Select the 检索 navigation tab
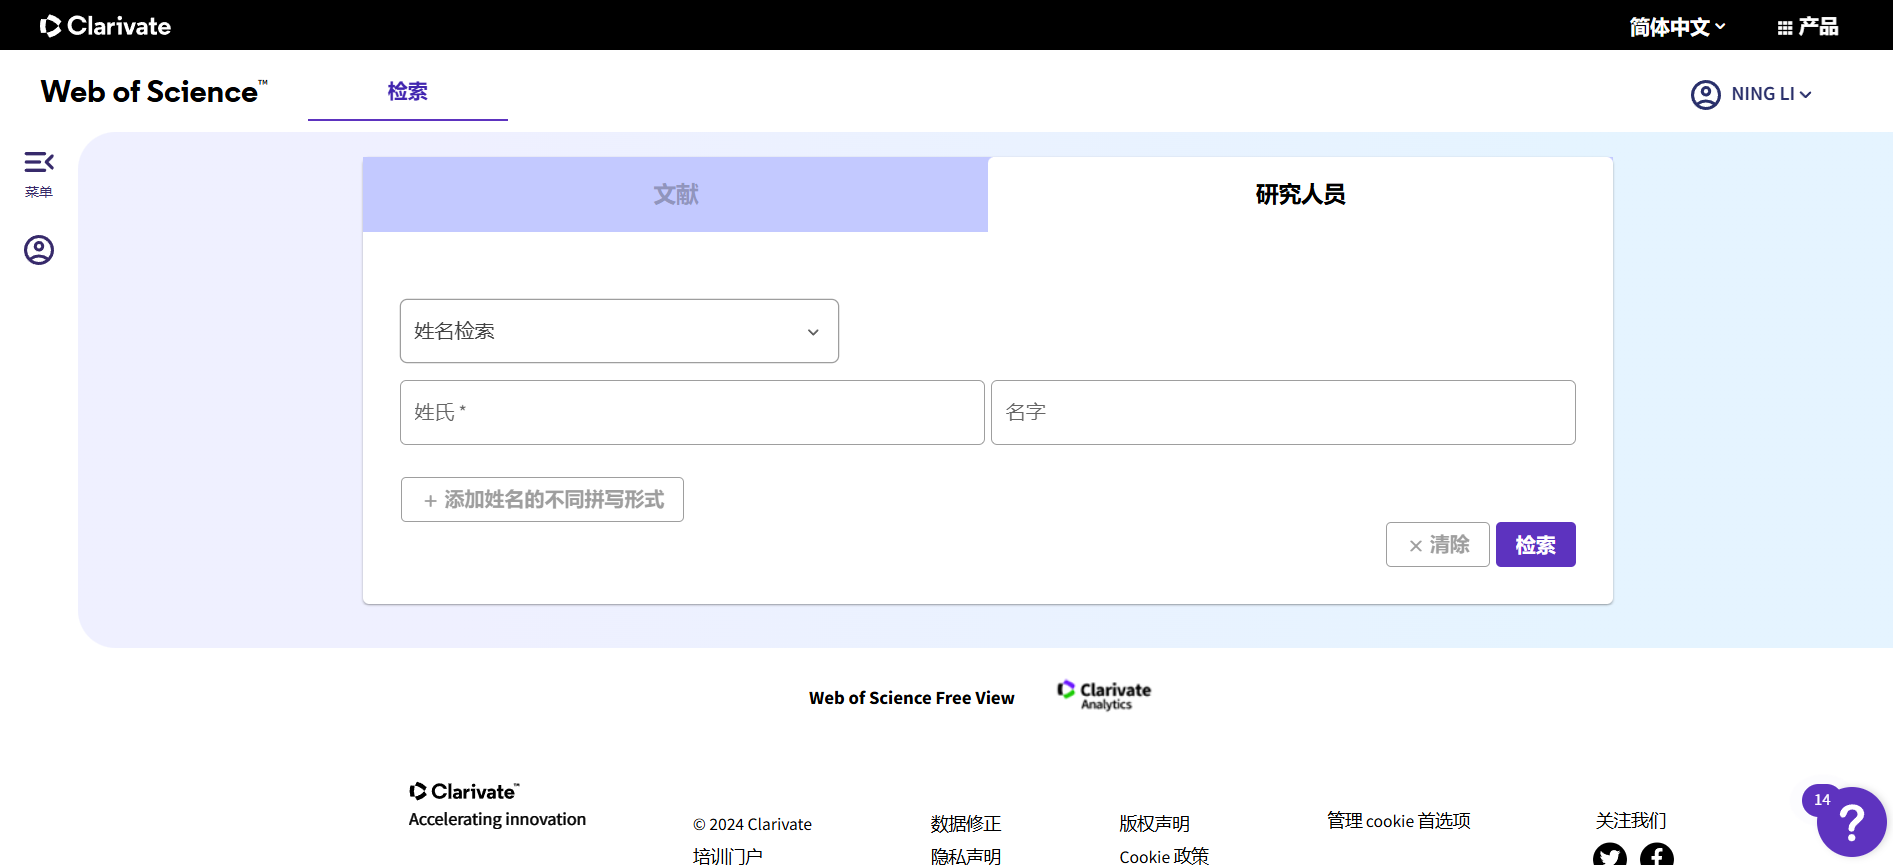Viewport: 1893px width, 865px height. tap(408, 92)
